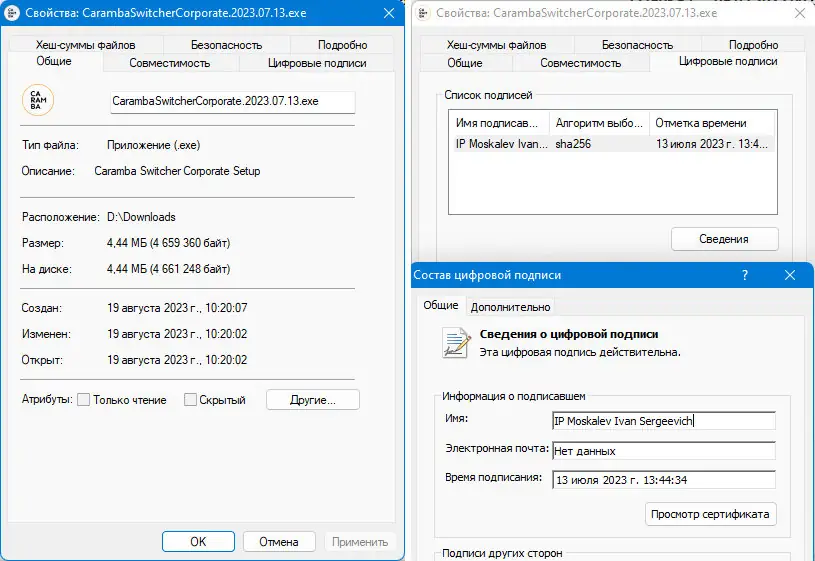Screen dimensions: 815x561
Task: Click the help question mark in signature dialog
Action: coord(745,275)
